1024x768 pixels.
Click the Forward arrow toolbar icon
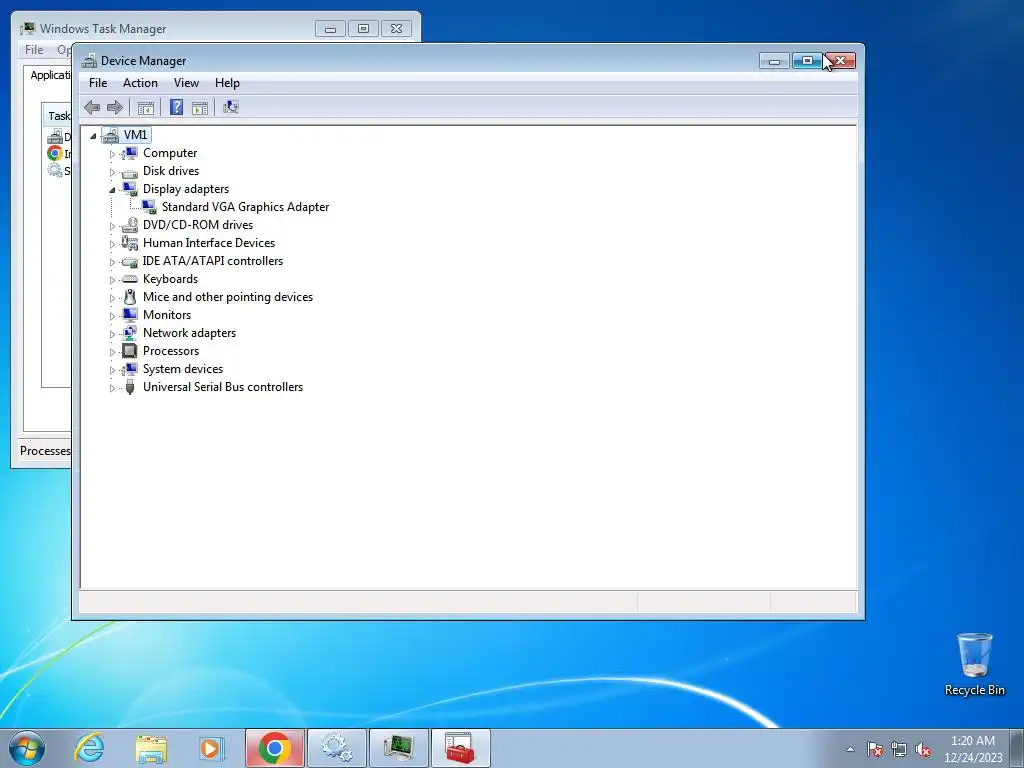tap(115, 107)
